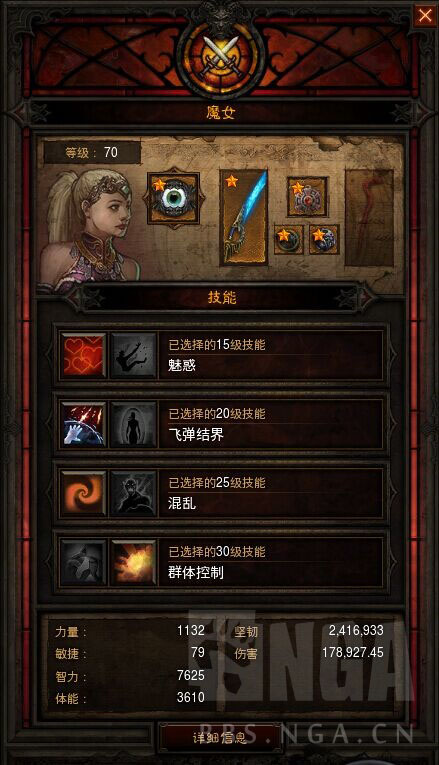This screenshot has width=439, height=765.
Task: Click the eye amulet equipment slot
Action: point(173,199)
